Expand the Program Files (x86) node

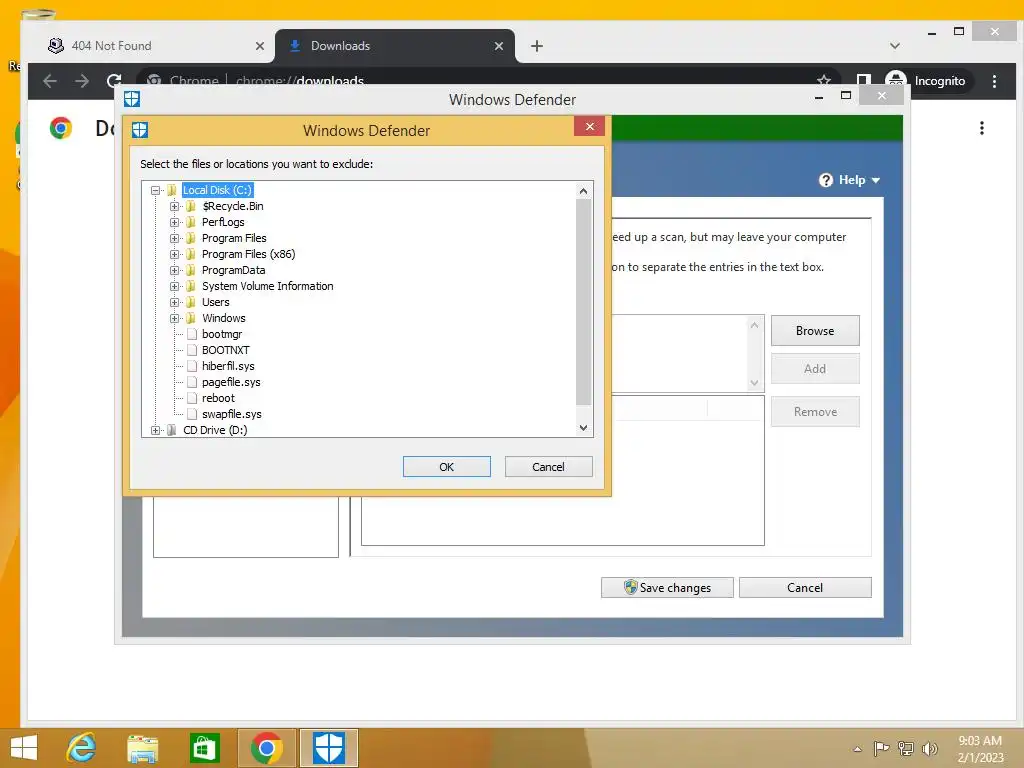(174, 254)
